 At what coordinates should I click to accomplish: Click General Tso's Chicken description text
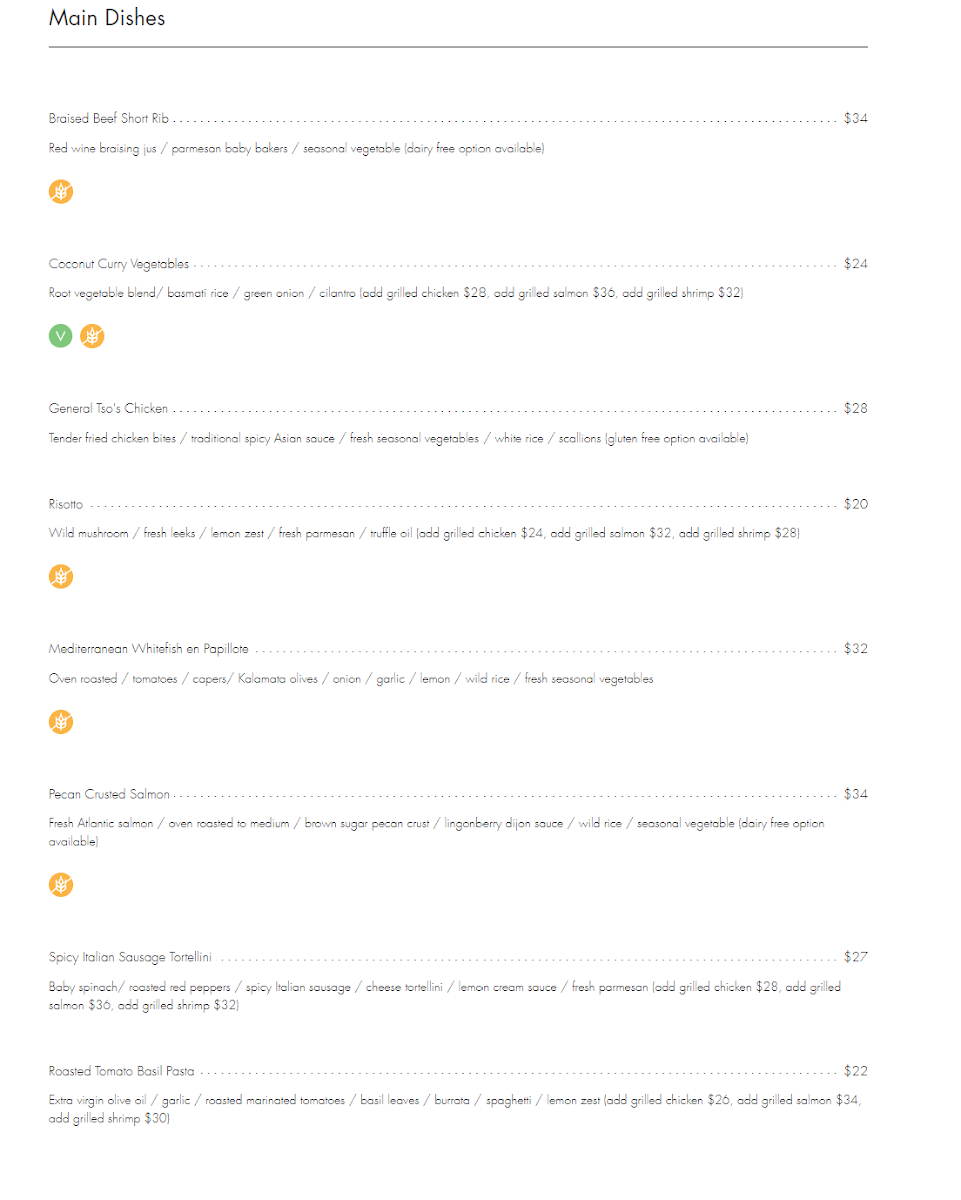[x=398, y=439]
